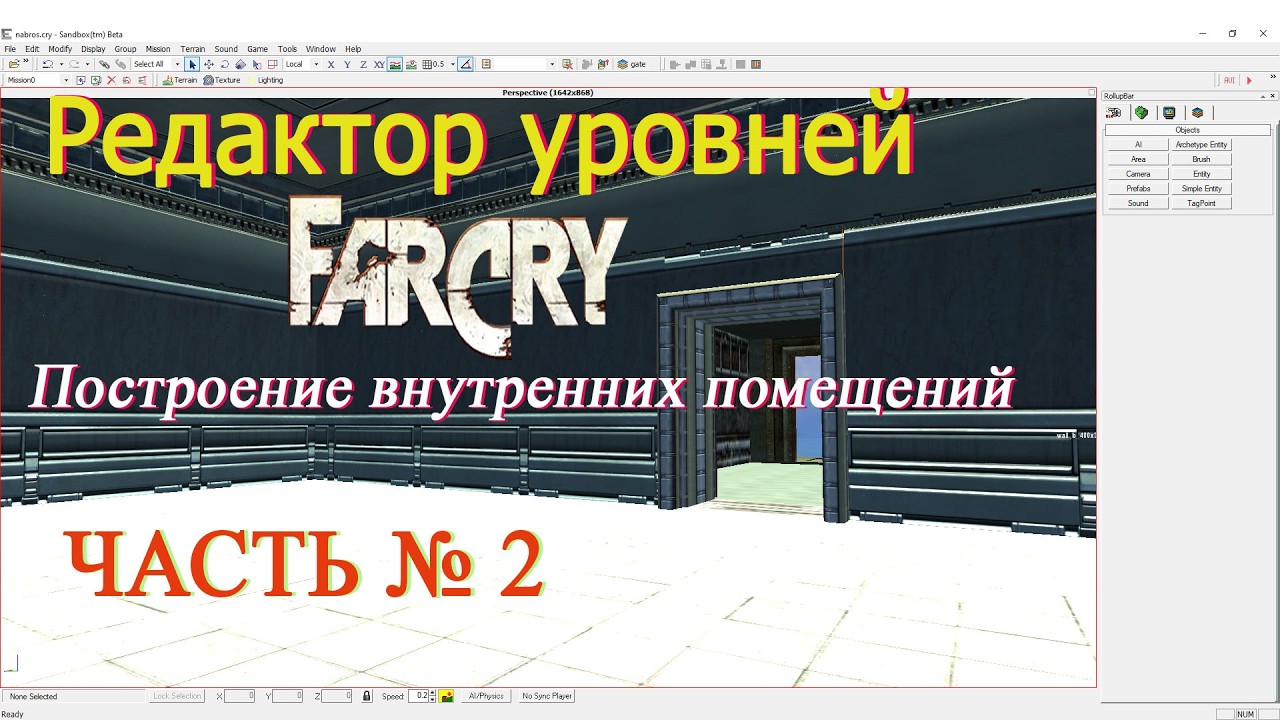Click the TagPoint button
The image size is (1280, 720).
click(1201, 203)
